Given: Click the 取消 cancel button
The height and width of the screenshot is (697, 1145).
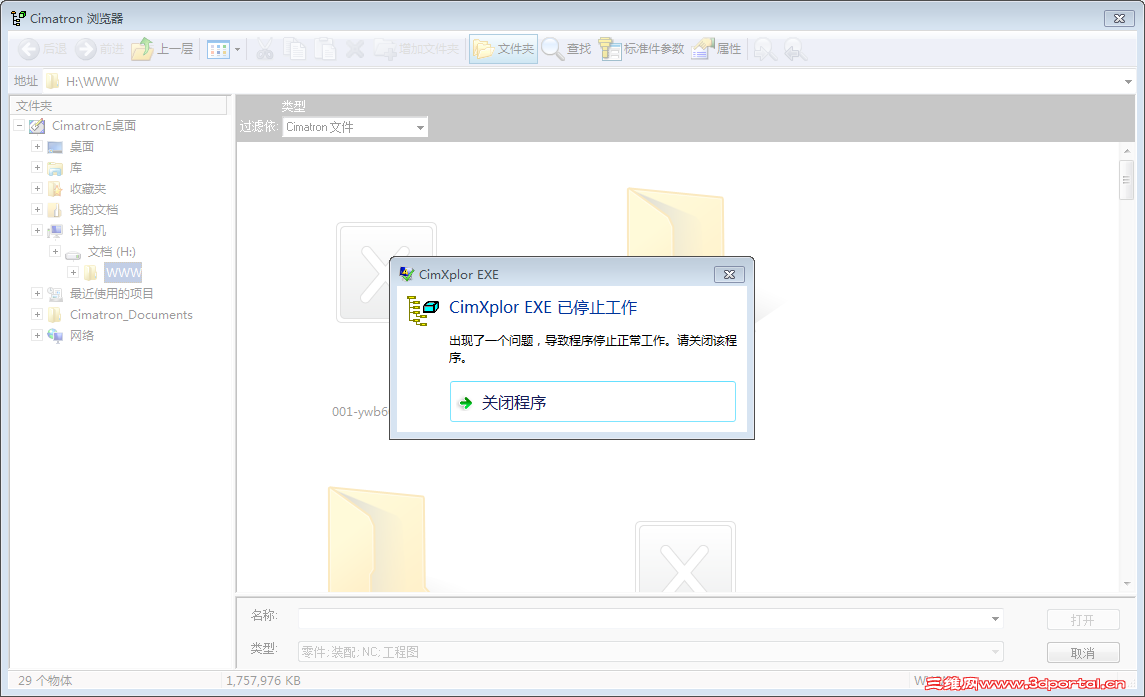Looking at the screenshot, I should 1083,652.
